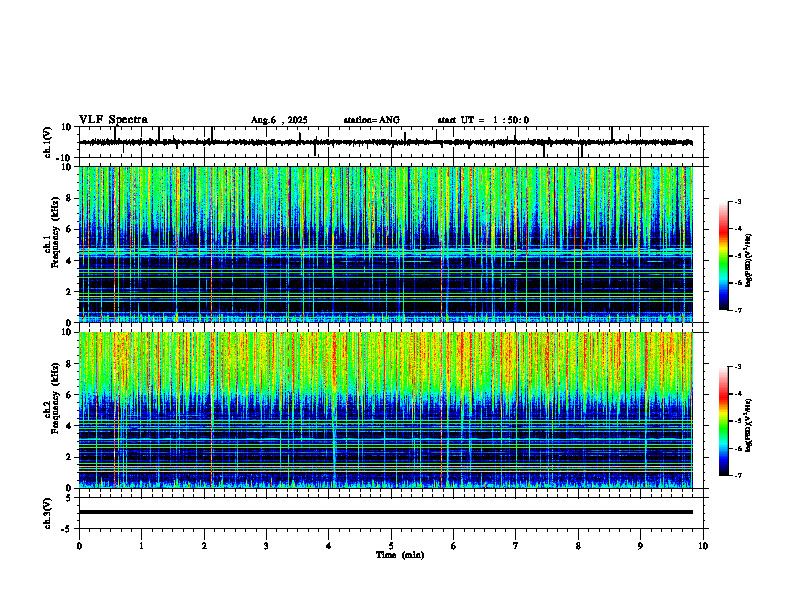The height and width of the screenshot is (612, 792).
Task: Click the ch.2 colorbar log(PSD) label
Action: pyautogui.click(x=749, y=425)
